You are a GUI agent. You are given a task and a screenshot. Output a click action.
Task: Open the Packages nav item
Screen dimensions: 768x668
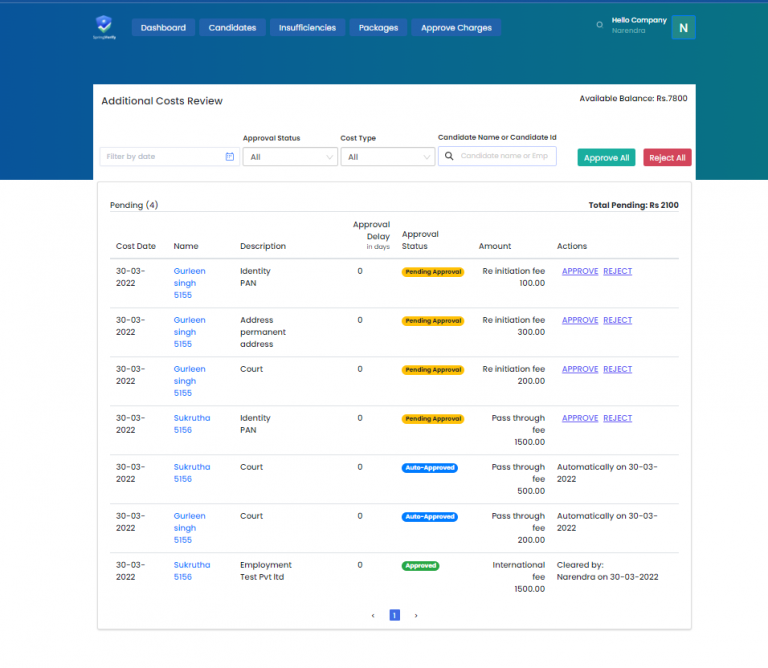point(378,28)
